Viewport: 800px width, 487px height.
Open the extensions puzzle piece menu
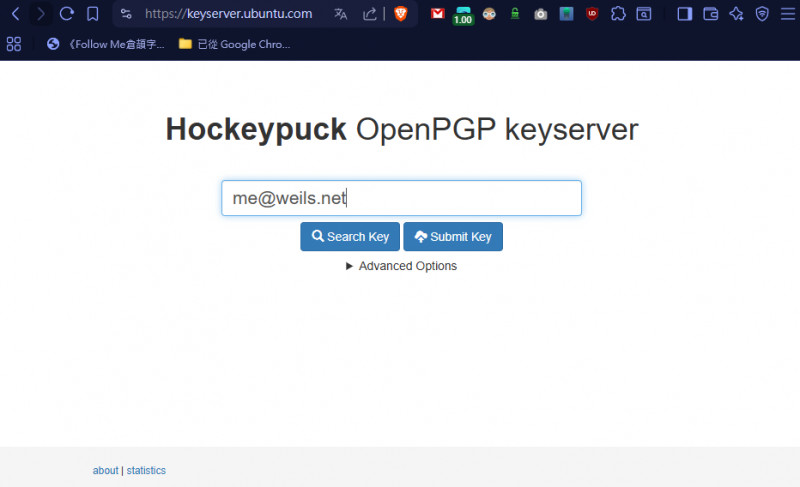click(618, 14)
